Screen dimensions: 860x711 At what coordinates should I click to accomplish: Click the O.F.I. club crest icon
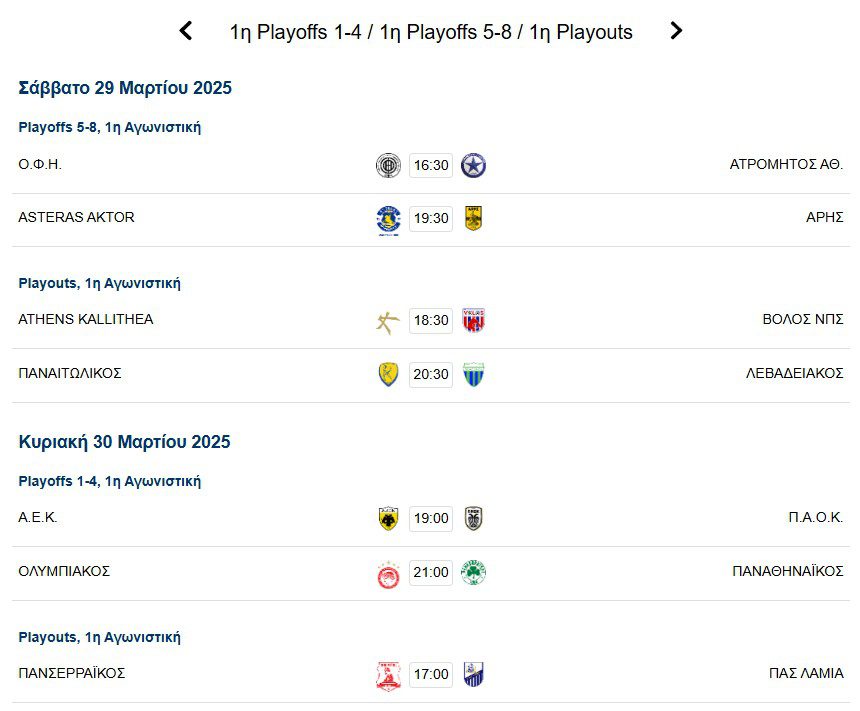tap(388, 165)
